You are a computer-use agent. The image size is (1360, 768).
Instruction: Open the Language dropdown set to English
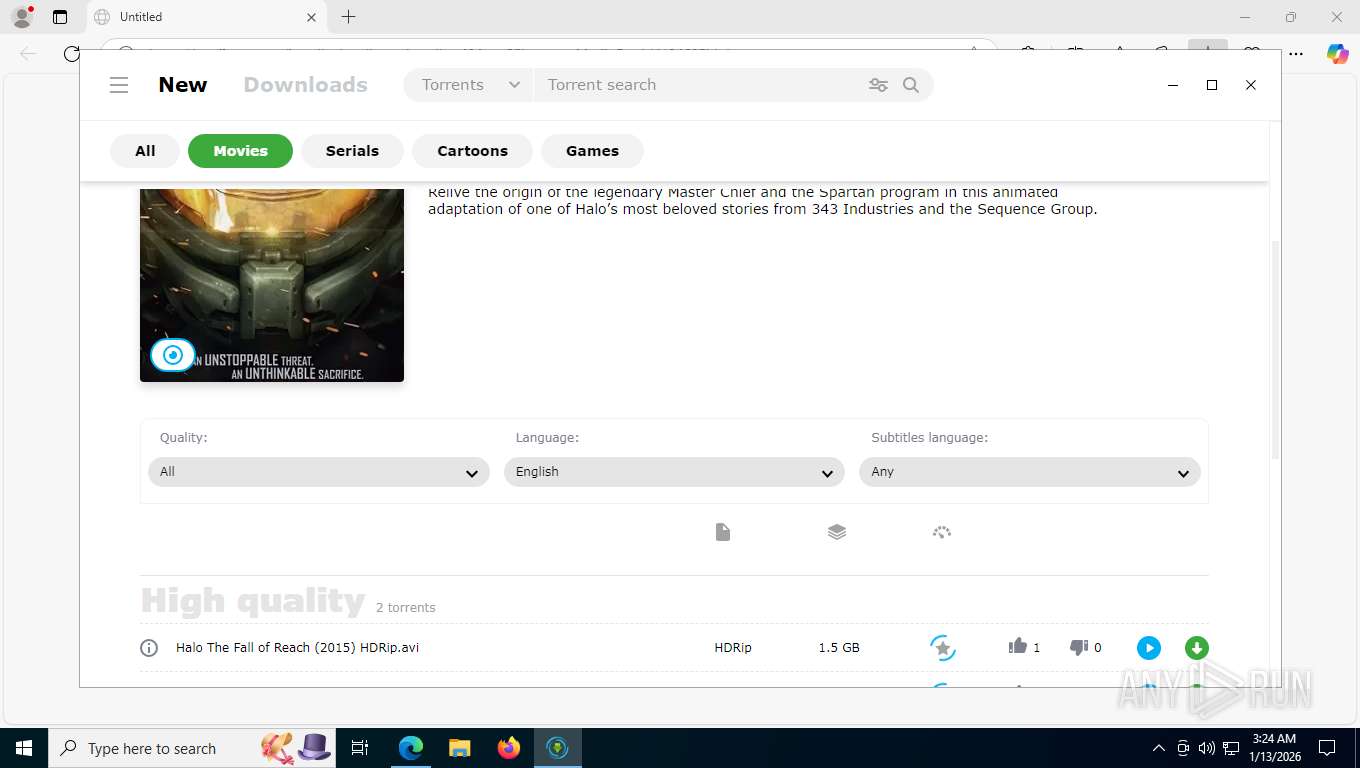pos(674,472)
